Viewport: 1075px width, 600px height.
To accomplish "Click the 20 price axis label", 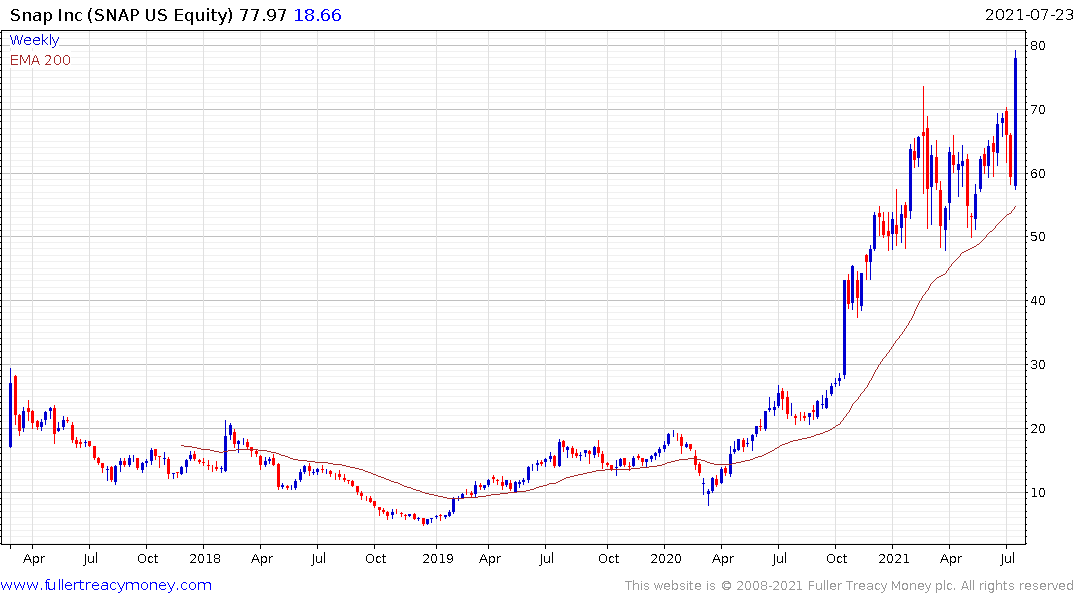I will point(1037,429).
